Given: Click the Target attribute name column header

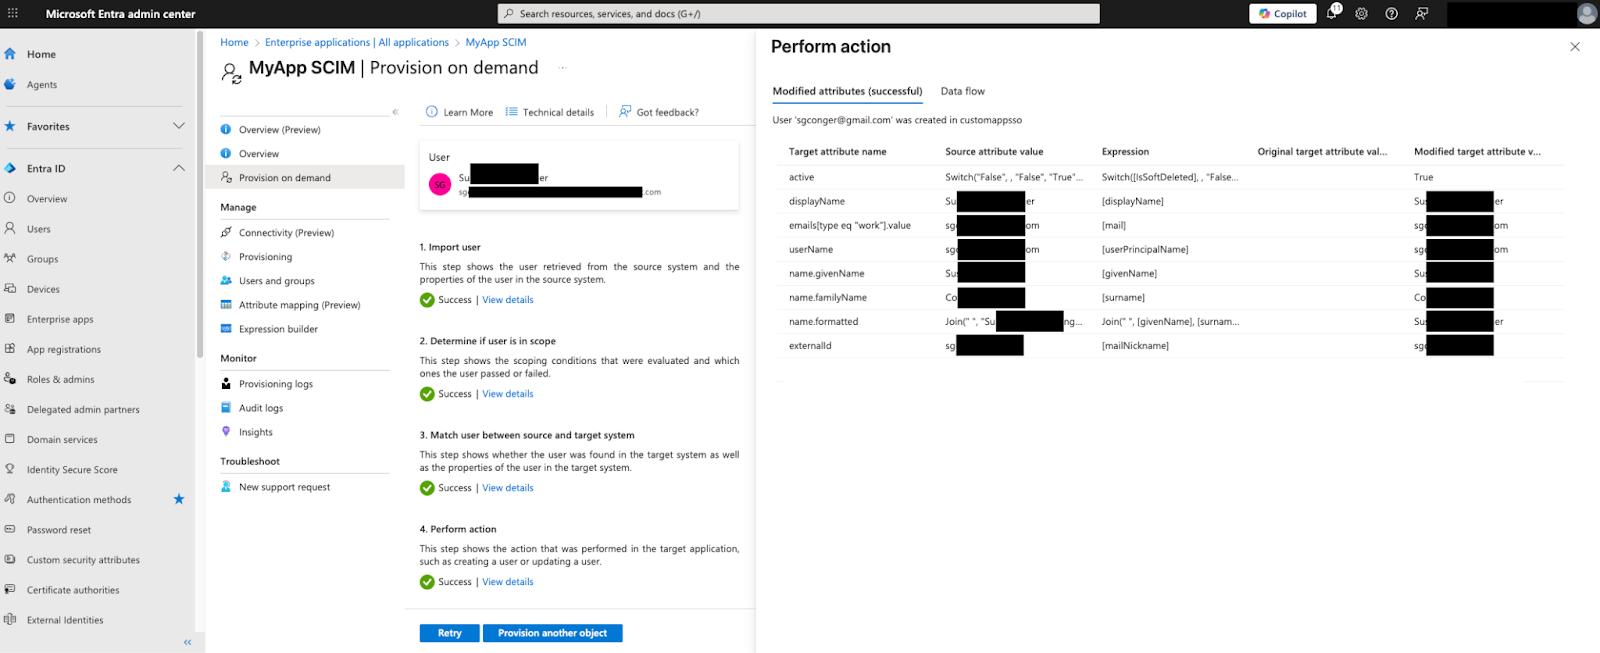Looking at the screenshot, I should [x=838, y=152].
